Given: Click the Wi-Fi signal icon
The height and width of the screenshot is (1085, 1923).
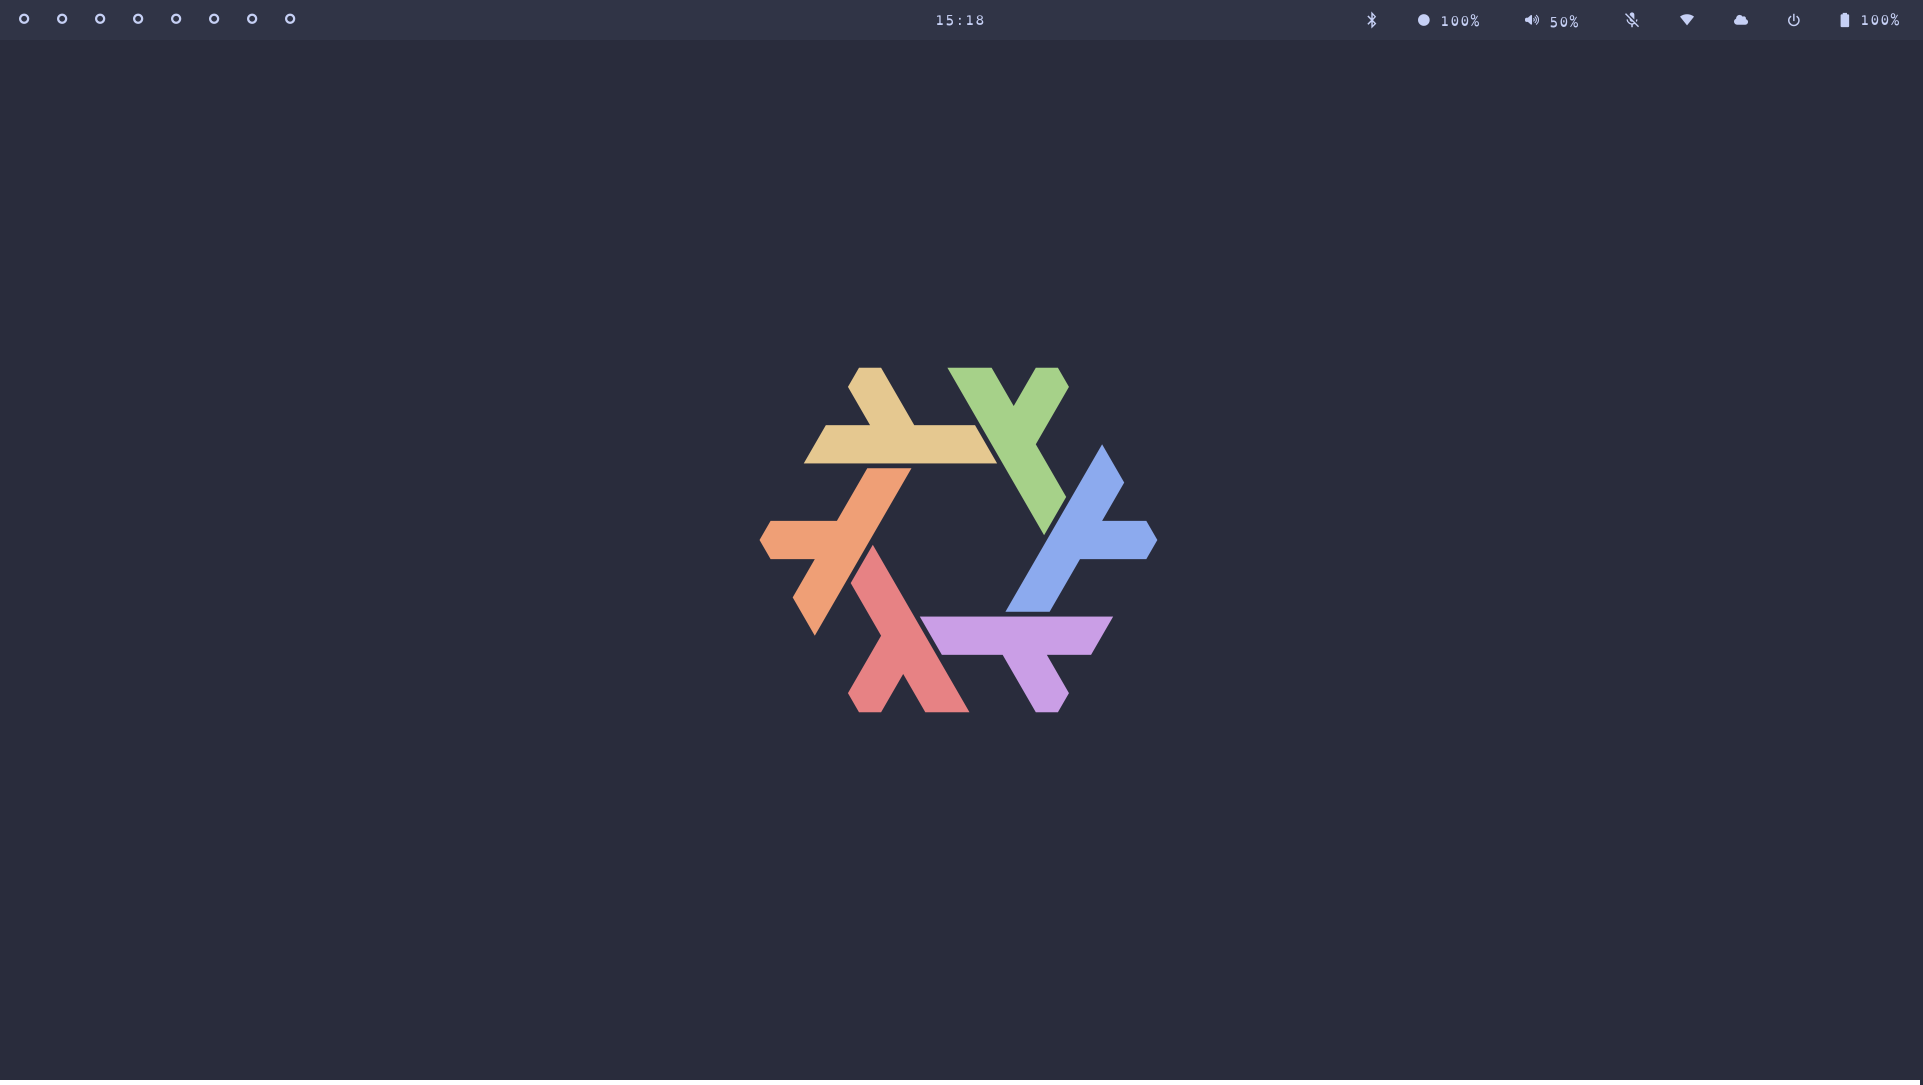Looking at the screenshot, I should [x=1687, y=19].
